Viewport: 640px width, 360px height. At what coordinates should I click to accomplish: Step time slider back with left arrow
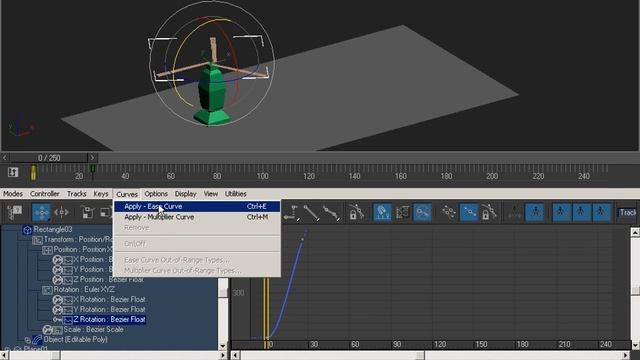pos(4,158)
